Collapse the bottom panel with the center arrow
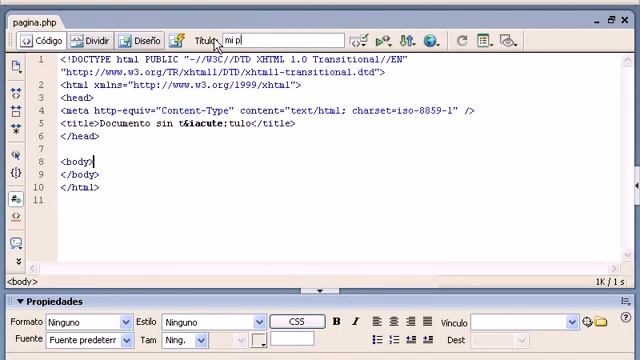This screenshot has height=360, width=640. click(x=320, y=291)
